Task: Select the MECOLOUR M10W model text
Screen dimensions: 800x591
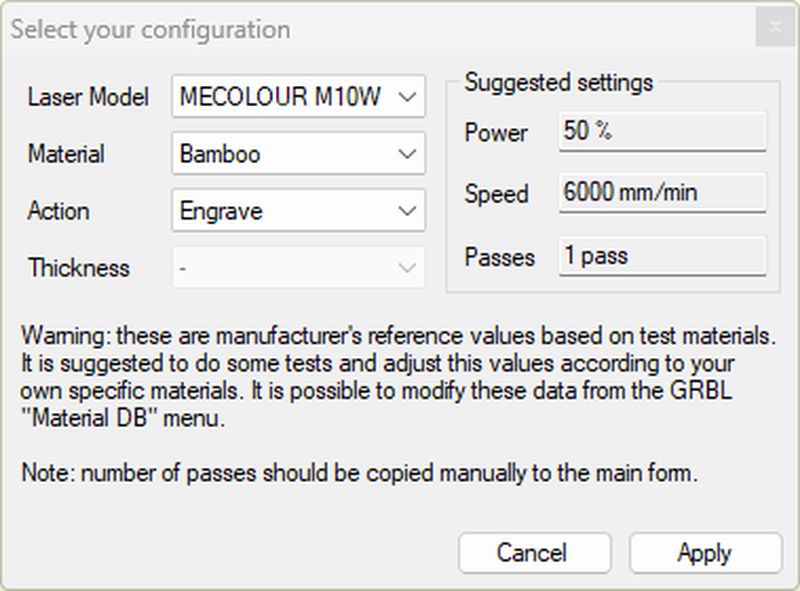Action: [279, 97]
